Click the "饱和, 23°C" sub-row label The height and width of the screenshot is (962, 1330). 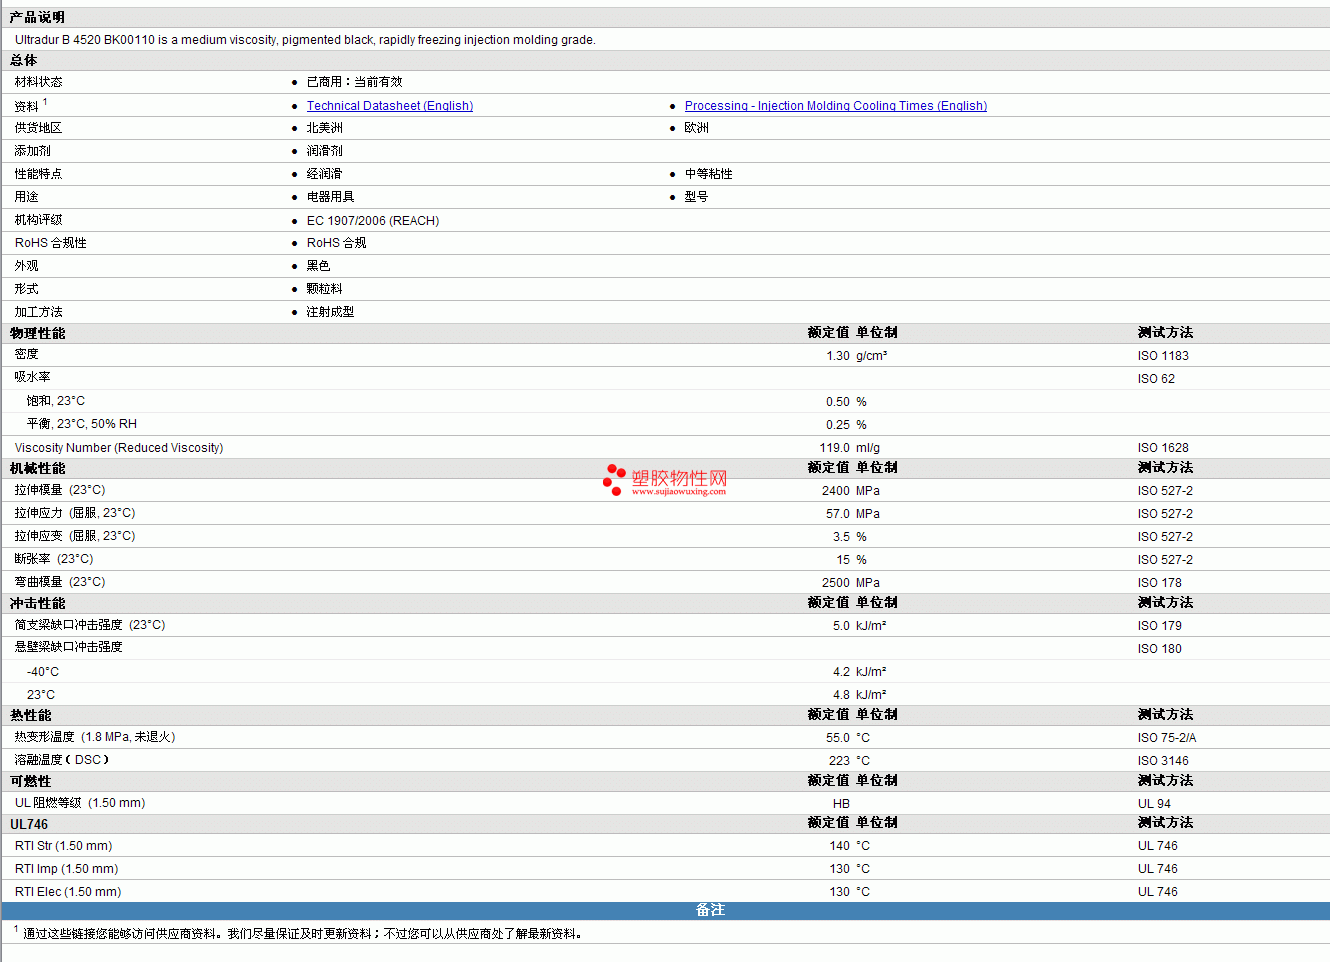(x=56, y=401)
